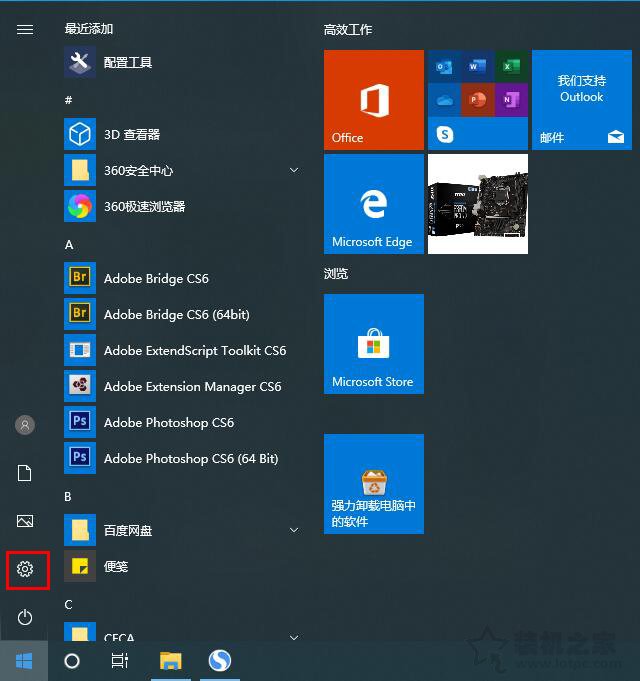Open Settings gear in Start sidebar
Image resolution: width=640 pixels, height=681 pixels.
click(x=25, y=569)
